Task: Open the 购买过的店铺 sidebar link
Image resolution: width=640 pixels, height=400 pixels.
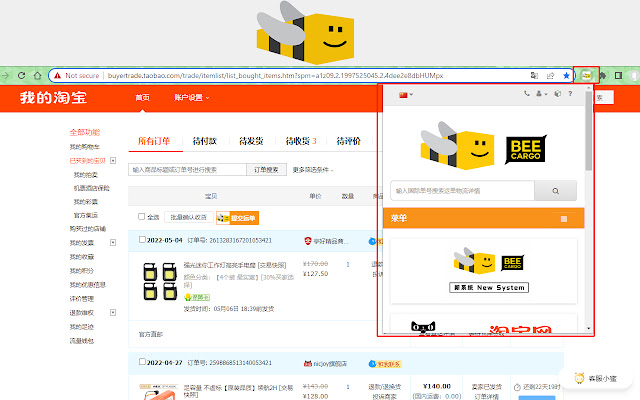Action: 87,229
